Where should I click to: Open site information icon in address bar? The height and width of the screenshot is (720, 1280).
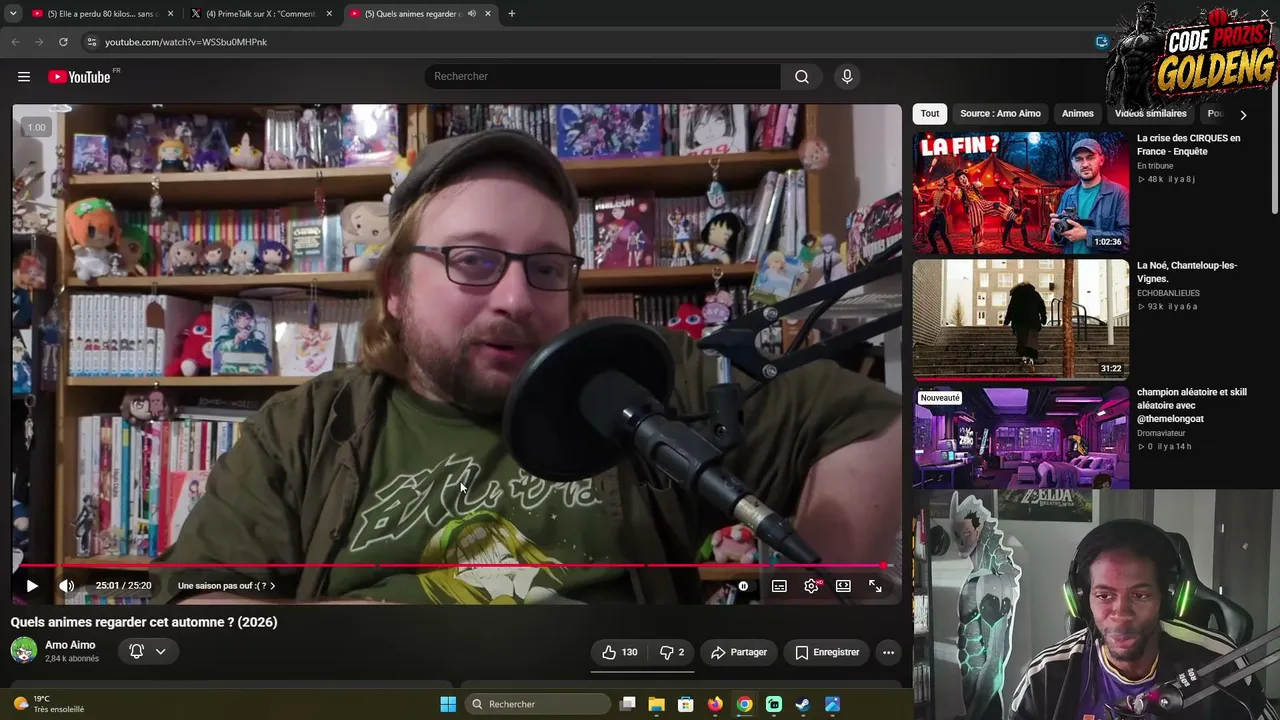point(91,42)
